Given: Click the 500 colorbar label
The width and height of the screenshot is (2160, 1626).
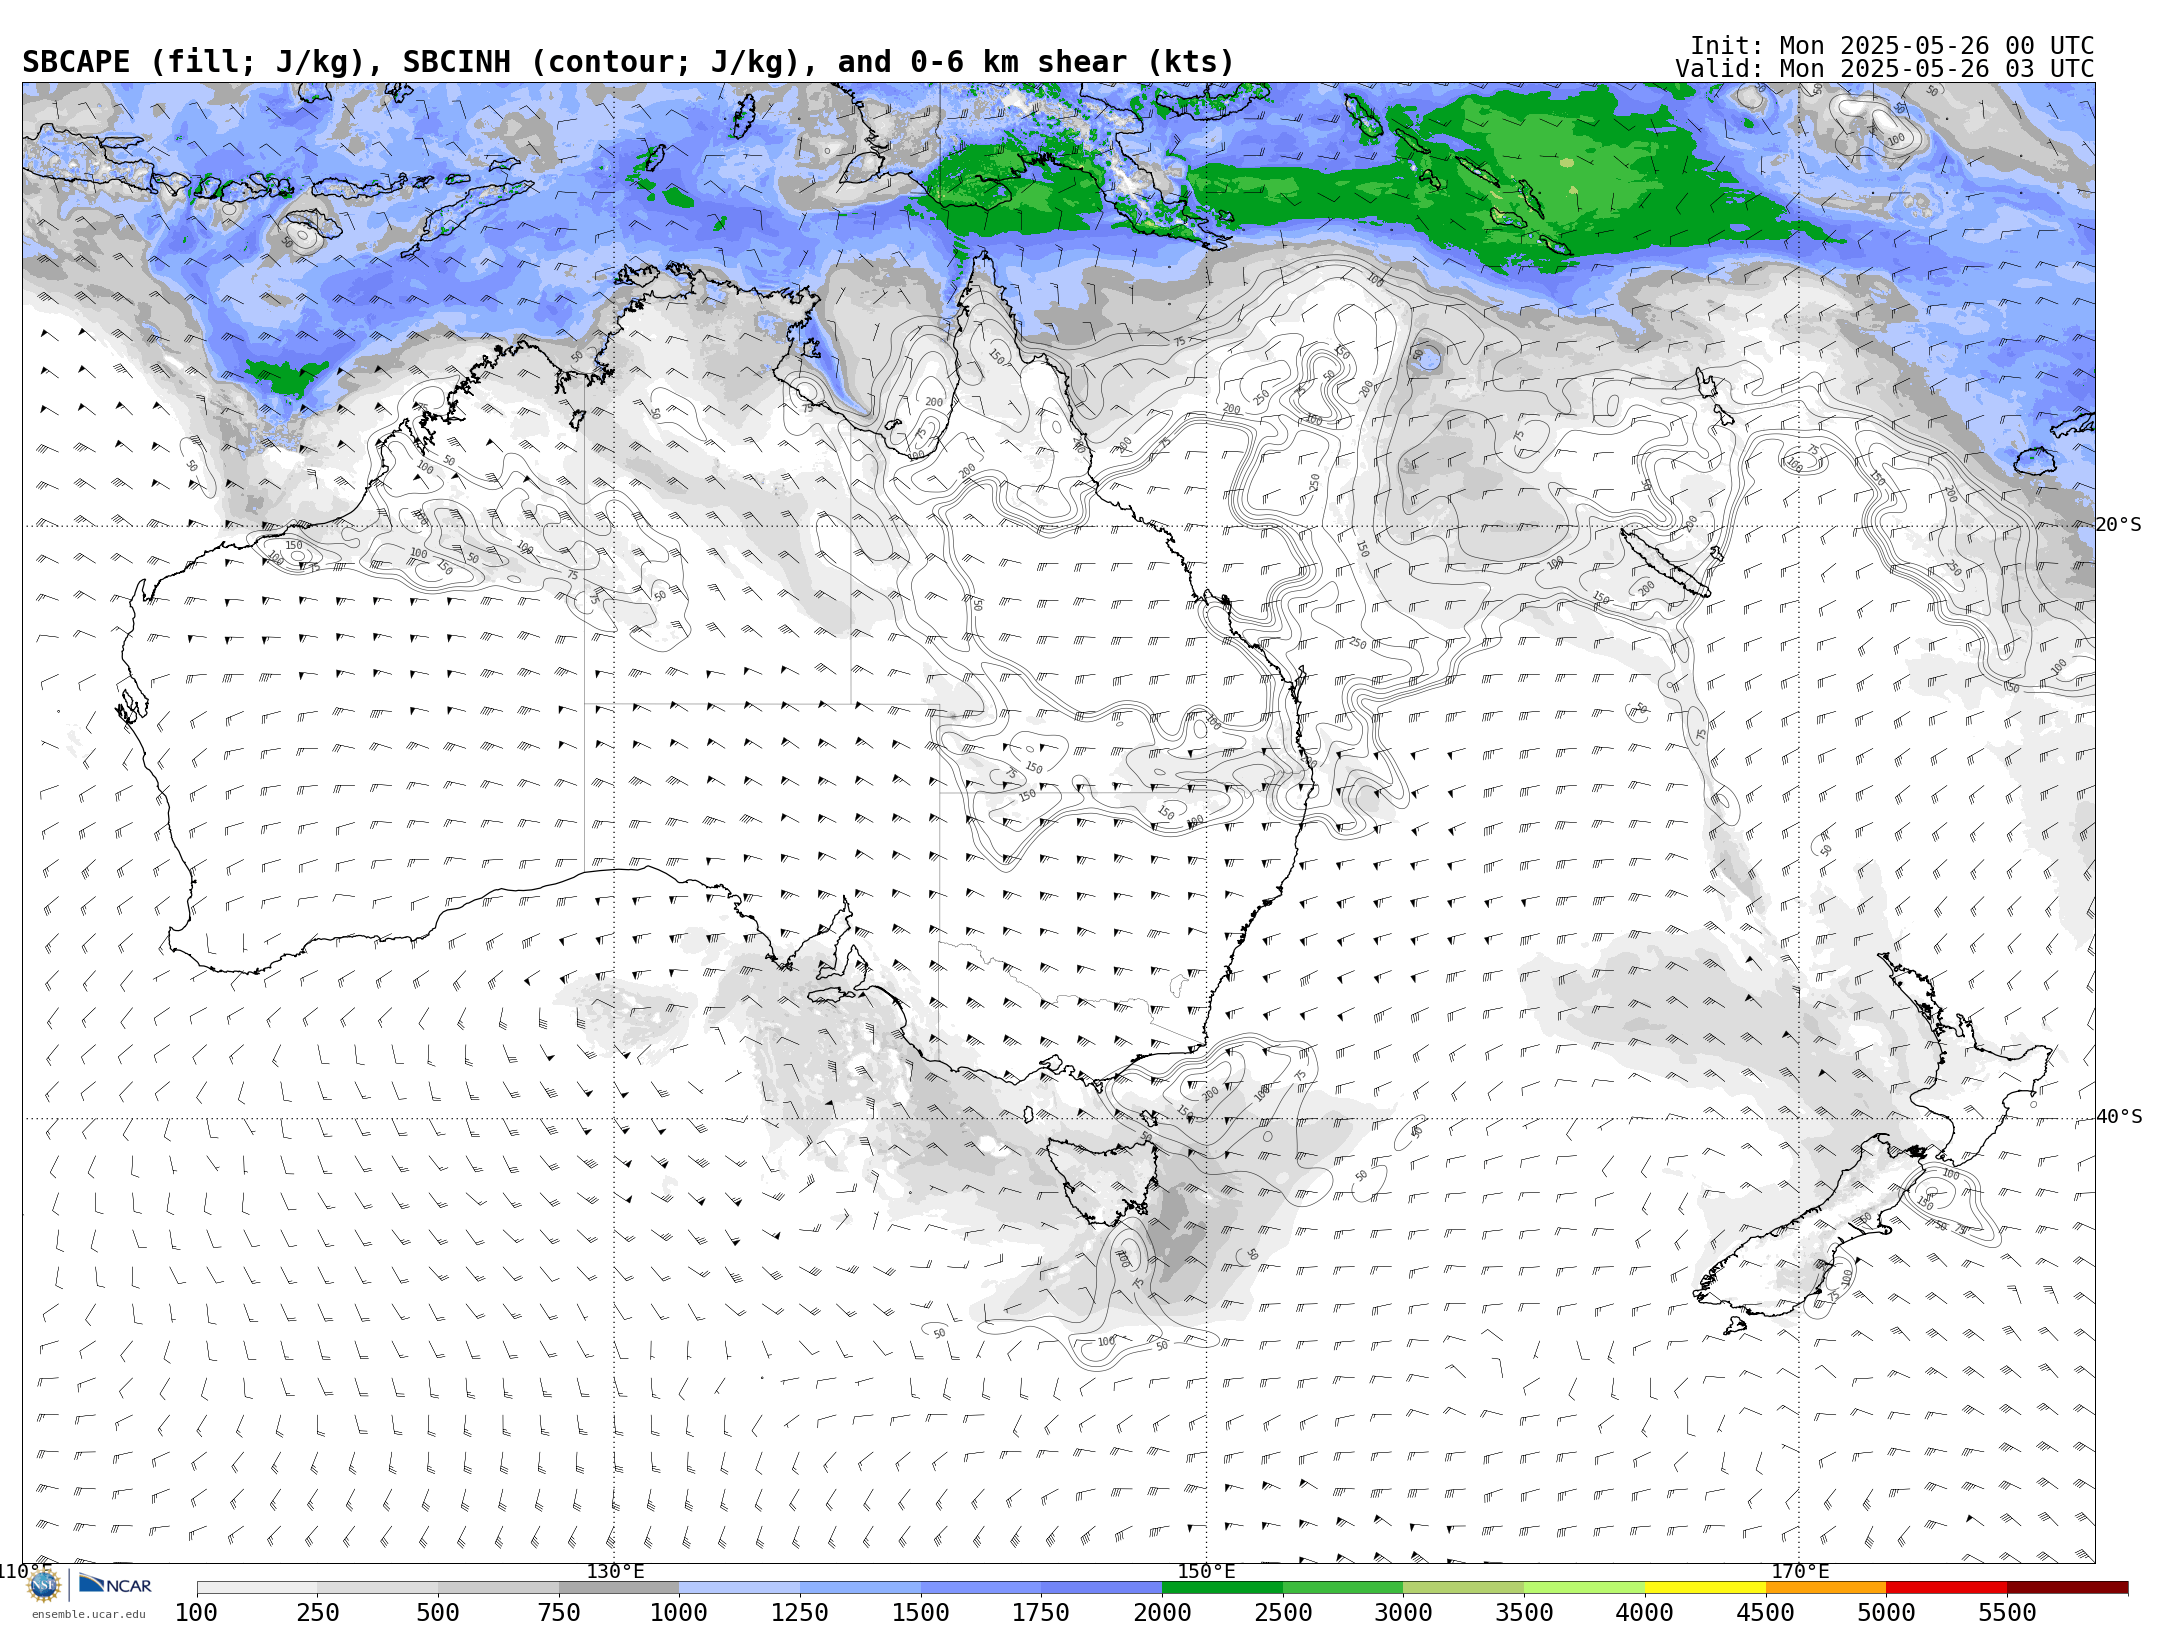Looking at the screenshot, I should 438,1612.
